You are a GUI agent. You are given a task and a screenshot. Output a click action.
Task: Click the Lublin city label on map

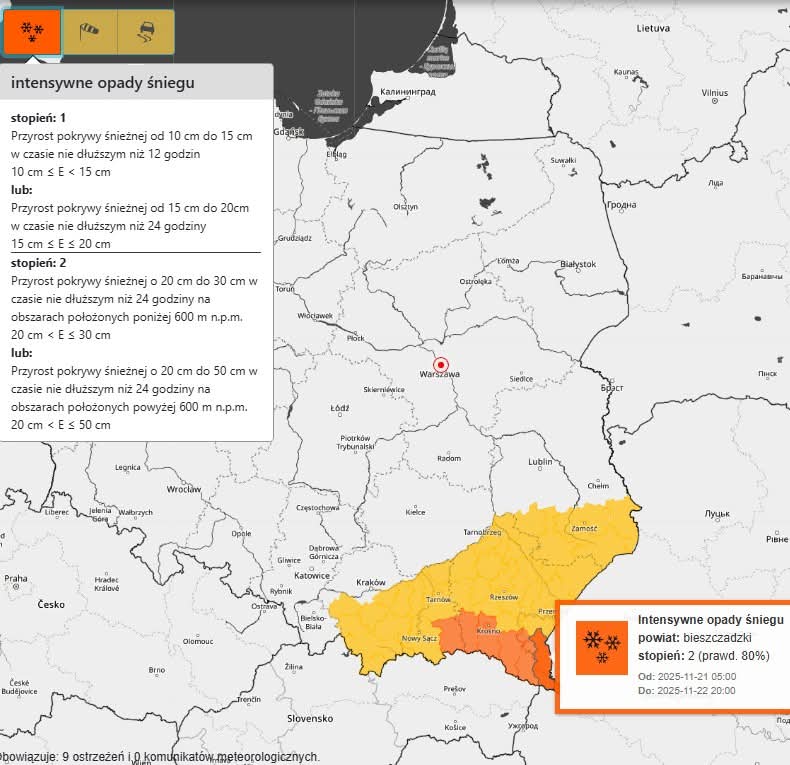pyautogui.click(x=540, y=462)
